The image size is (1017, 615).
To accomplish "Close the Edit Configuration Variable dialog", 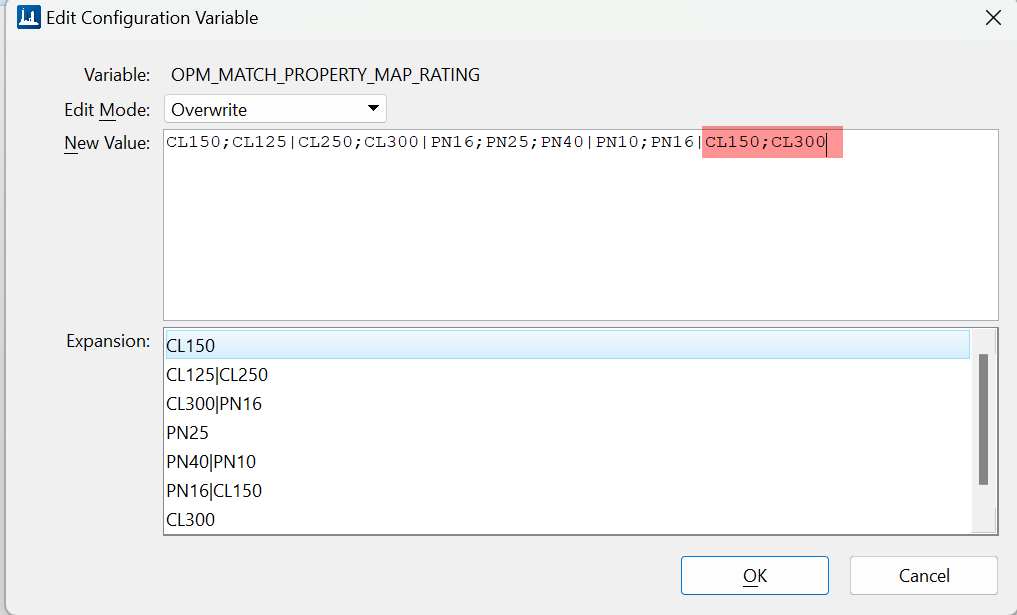I will [993, 17].
